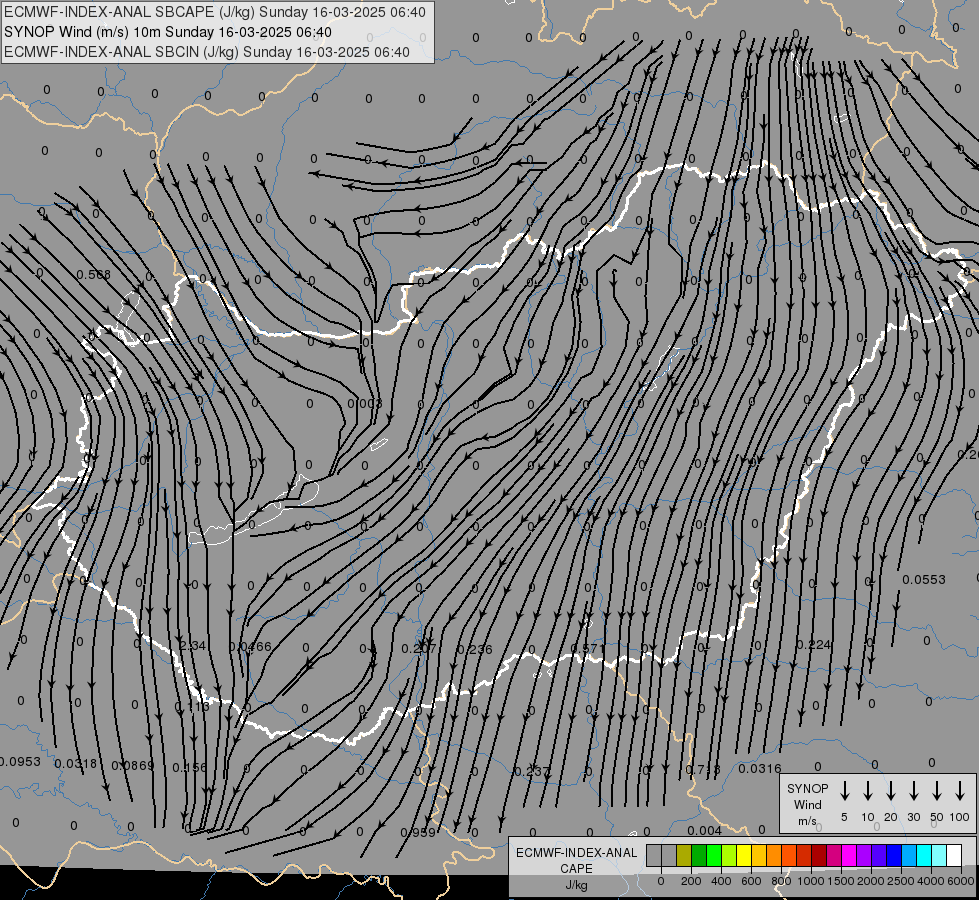979x900 pixels.
Task: Click the 0.959 value label
Action: pos(418,833)
